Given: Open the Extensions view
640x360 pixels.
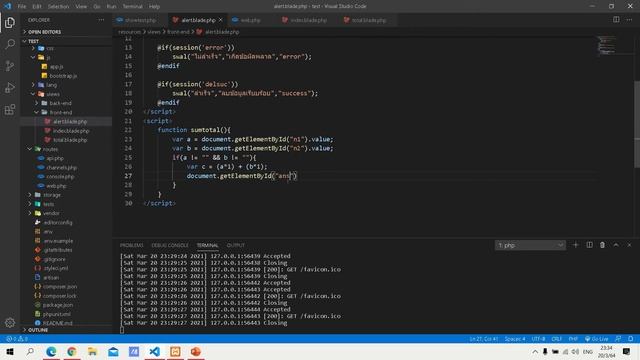Looking at the screenshot, I should pyautogui.click(x=10, y=109).
